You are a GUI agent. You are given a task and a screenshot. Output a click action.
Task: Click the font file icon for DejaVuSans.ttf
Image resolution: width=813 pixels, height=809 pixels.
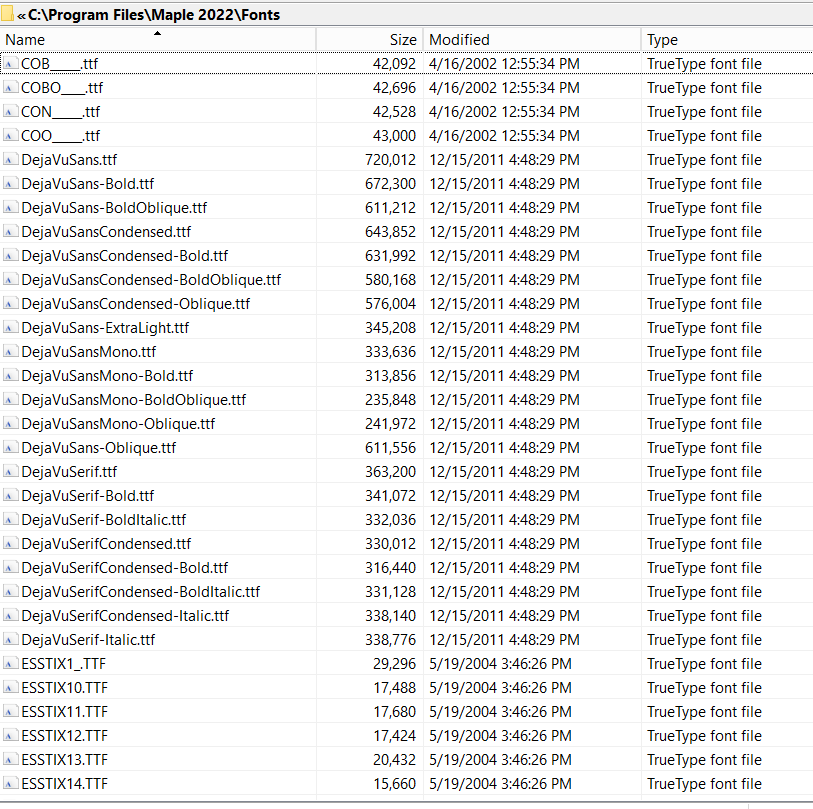click(x=10, y=160)
